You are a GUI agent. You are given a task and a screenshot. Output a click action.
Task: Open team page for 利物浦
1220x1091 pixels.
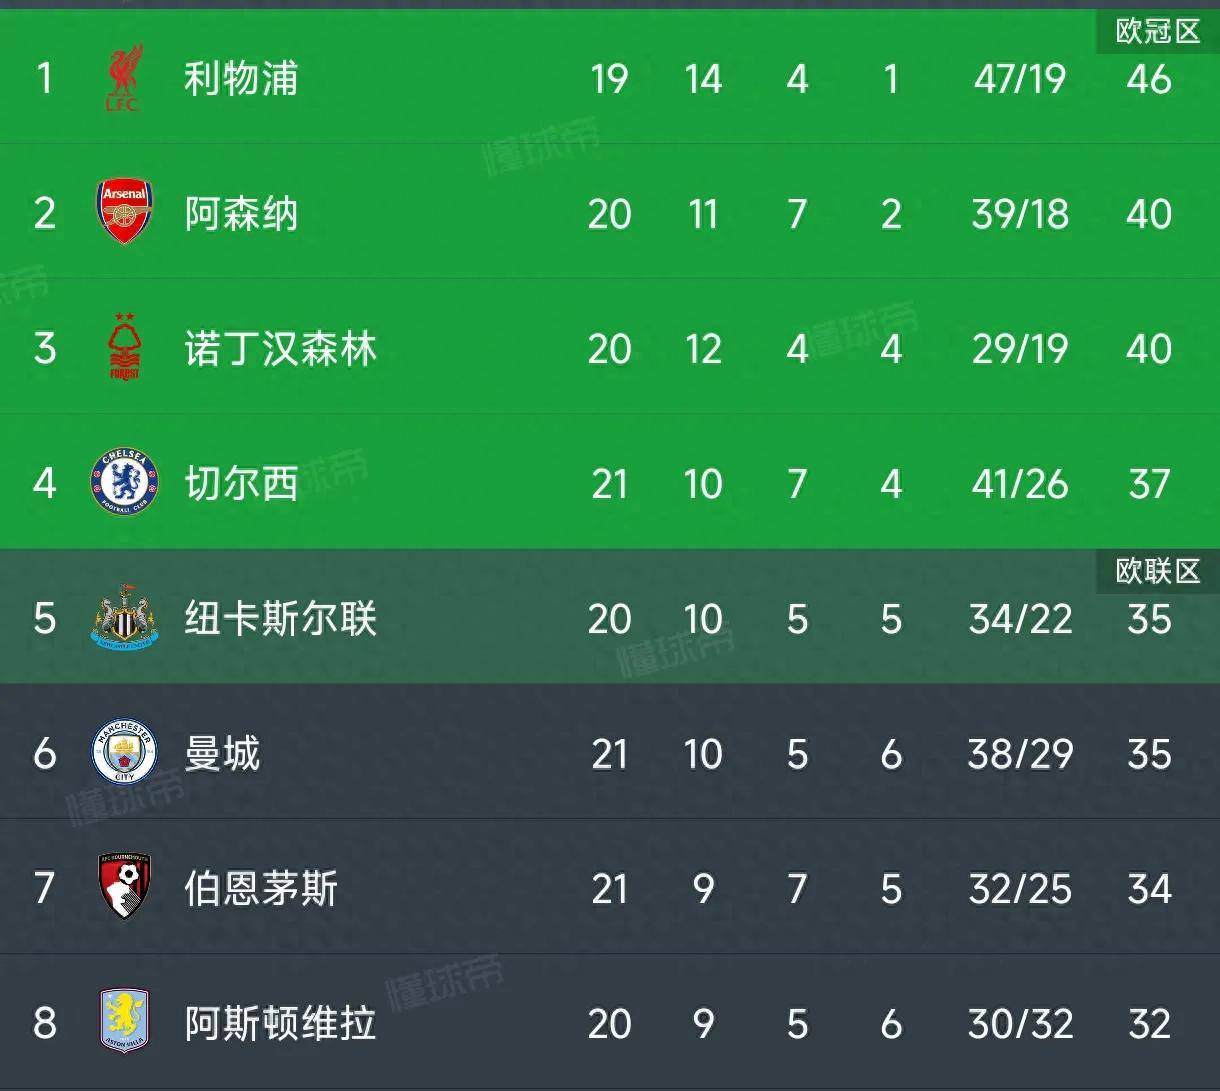coord(241,78)
